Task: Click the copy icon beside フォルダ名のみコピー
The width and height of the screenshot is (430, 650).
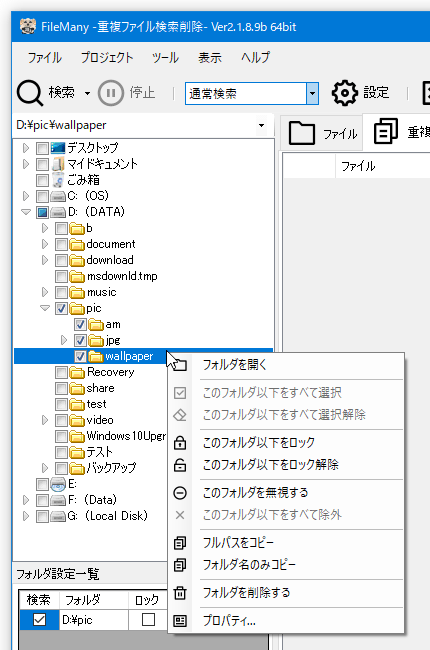Action: (x=180, y=565)
